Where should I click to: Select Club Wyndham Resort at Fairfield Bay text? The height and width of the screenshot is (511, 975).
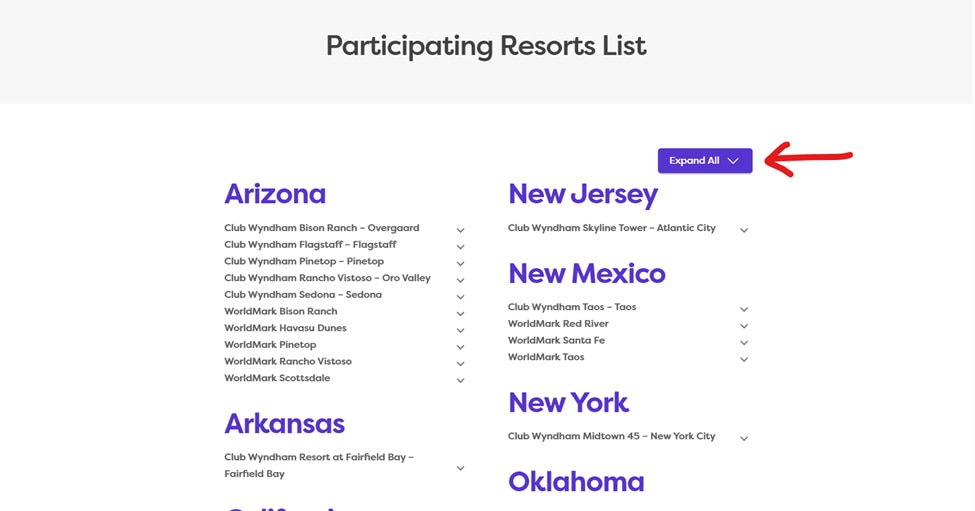pyautogui.click(x=319, y=465)
